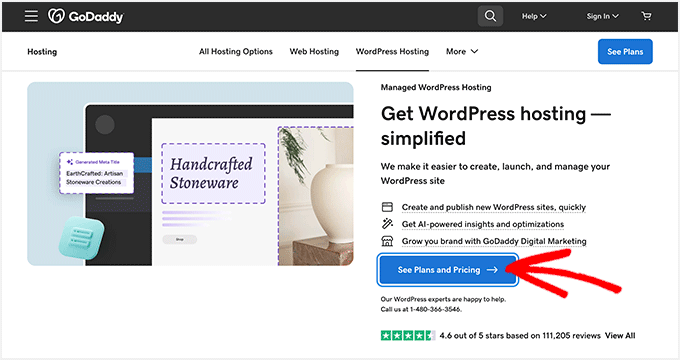Go to Web Hosting tab
This screenshot has width=680, height=360.
(314, 51)
